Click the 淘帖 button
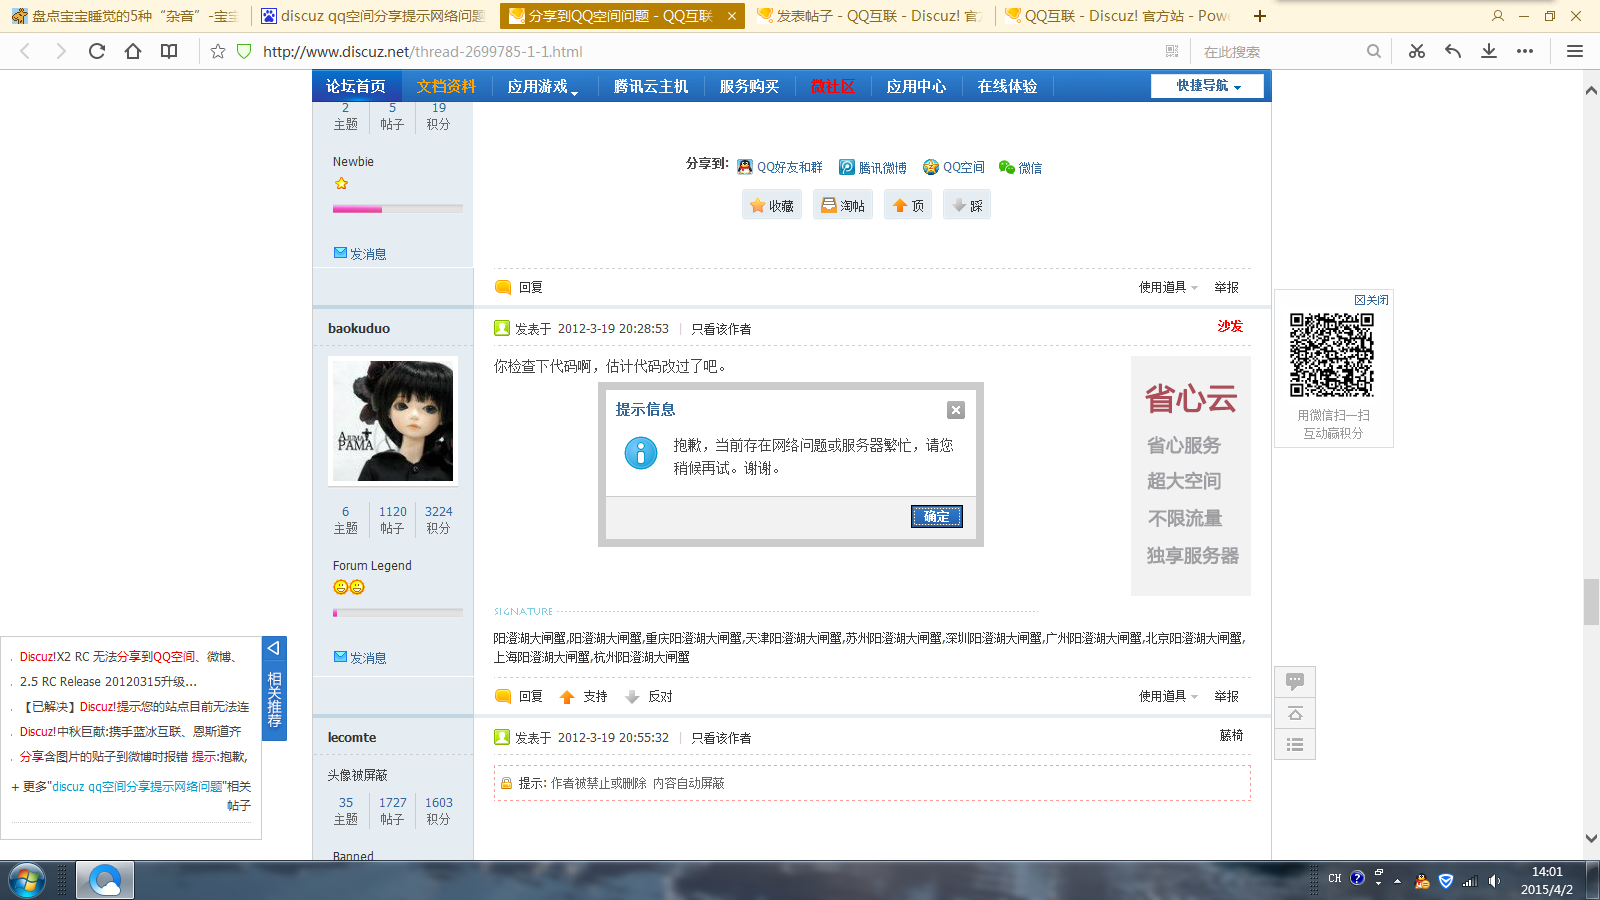This screenshot has height=900, width=1600. (x=843, y=205)
